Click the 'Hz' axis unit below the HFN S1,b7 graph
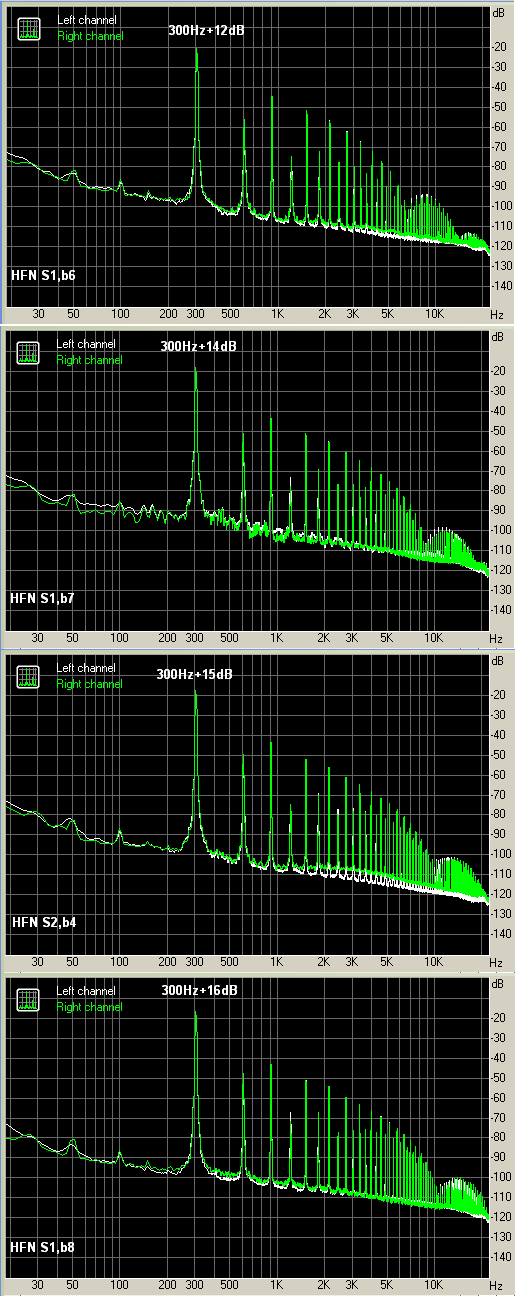517x1297 pixels. coord(497,638)
